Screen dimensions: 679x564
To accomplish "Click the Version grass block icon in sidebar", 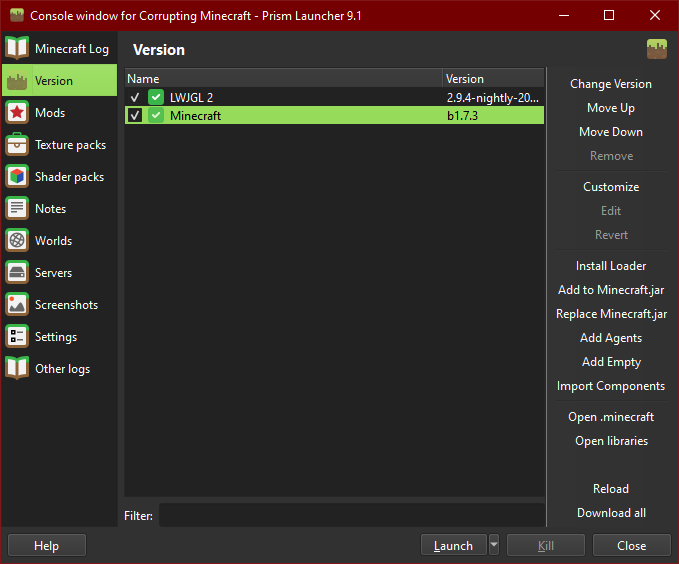I will coord(17,81).
